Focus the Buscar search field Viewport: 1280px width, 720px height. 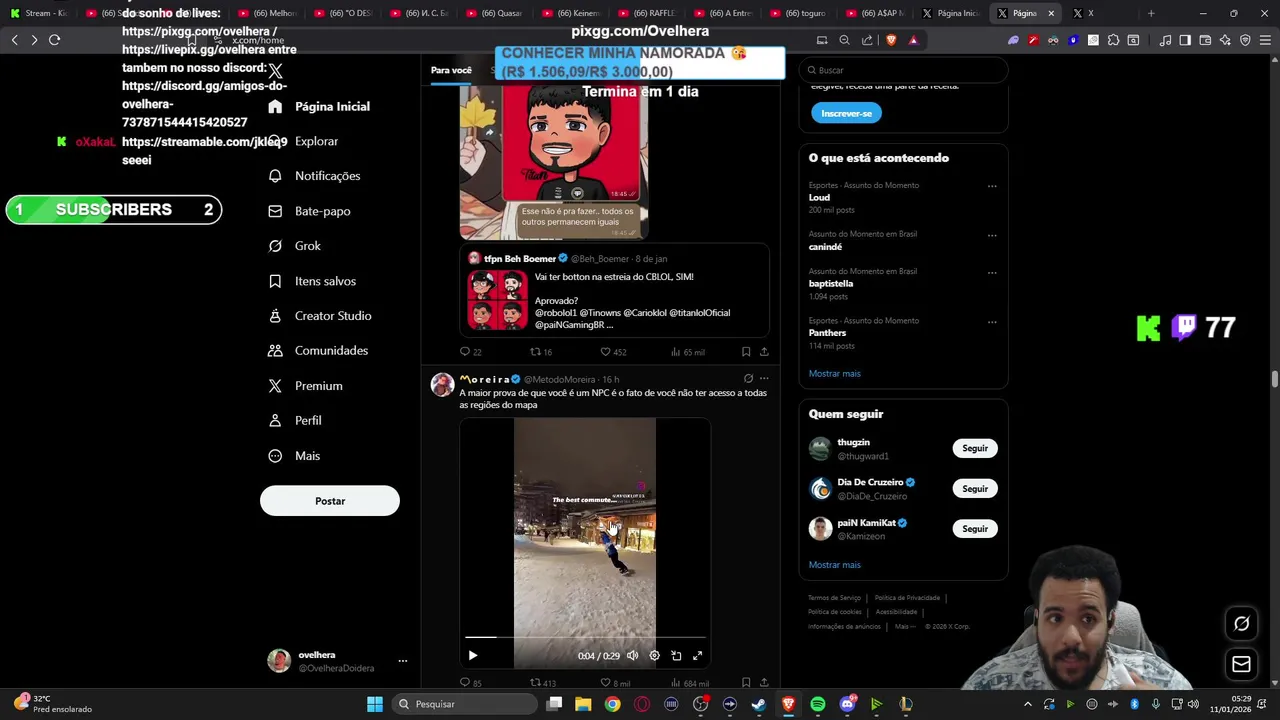coord(903,70)
